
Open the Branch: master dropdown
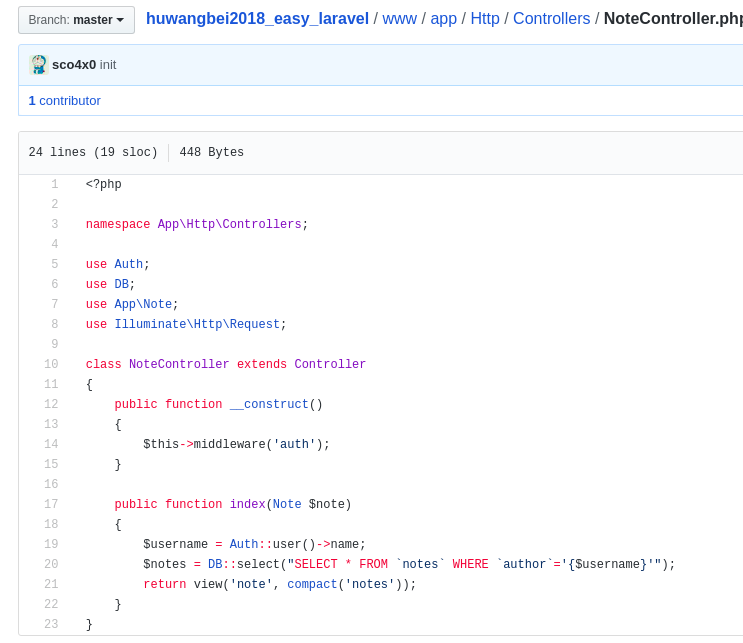click(76, 20)
